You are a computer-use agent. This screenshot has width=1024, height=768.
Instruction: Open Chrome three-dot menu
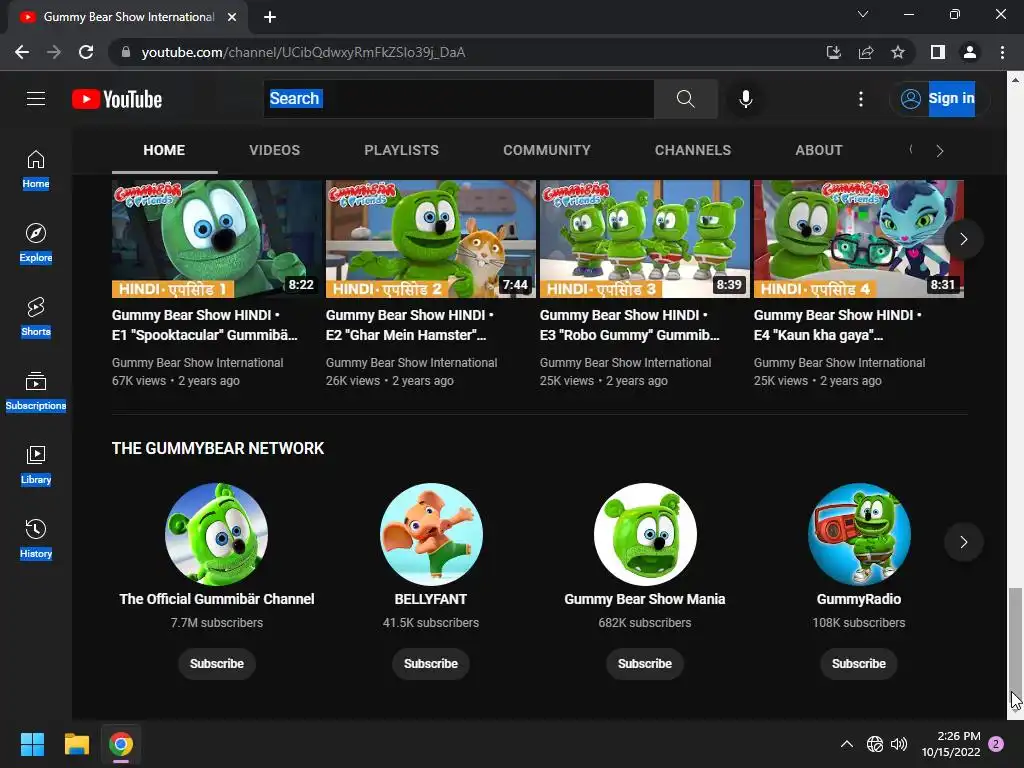[x=1002, y=52]
